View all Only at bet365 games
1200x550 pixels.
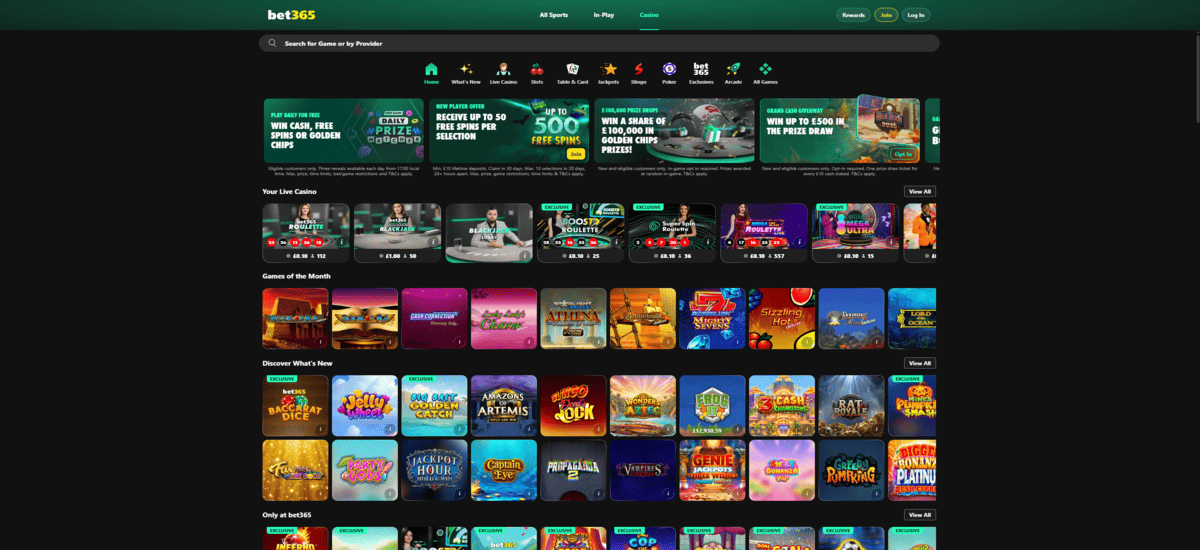tap(920, 515)
